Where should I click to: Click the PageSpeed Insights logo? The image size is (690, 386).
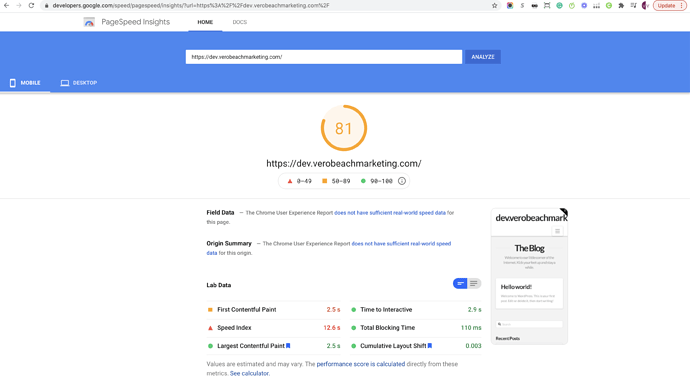coord(89,22)
